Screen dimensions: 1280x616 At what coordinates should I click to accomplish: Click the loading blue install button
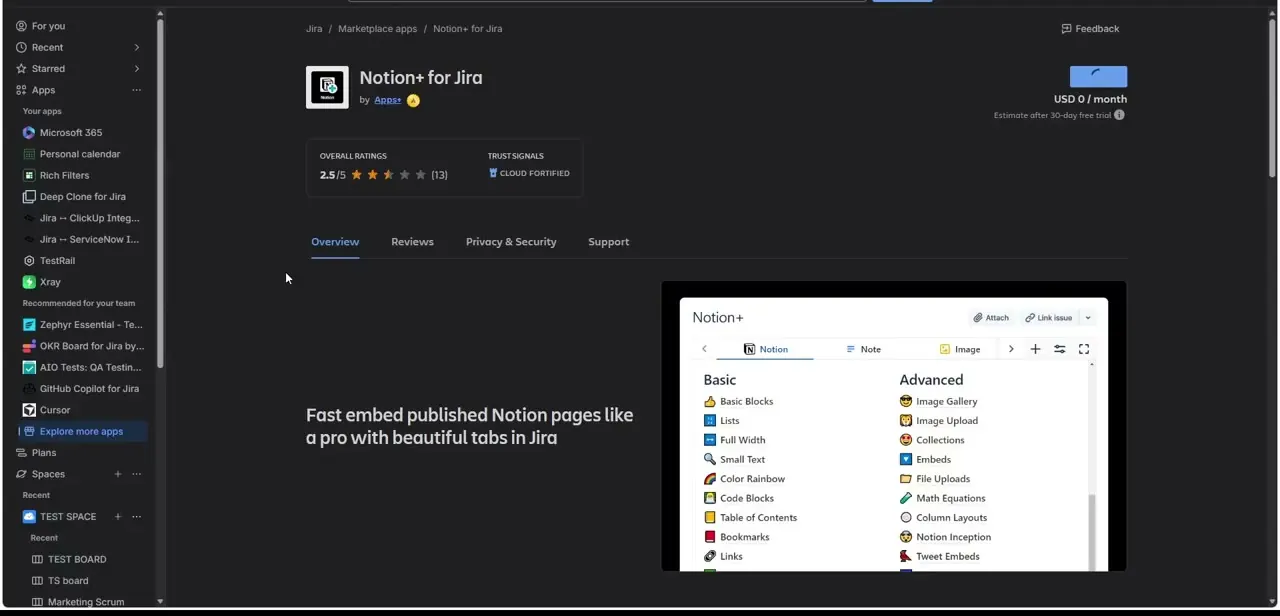[x=1098, y=77]
